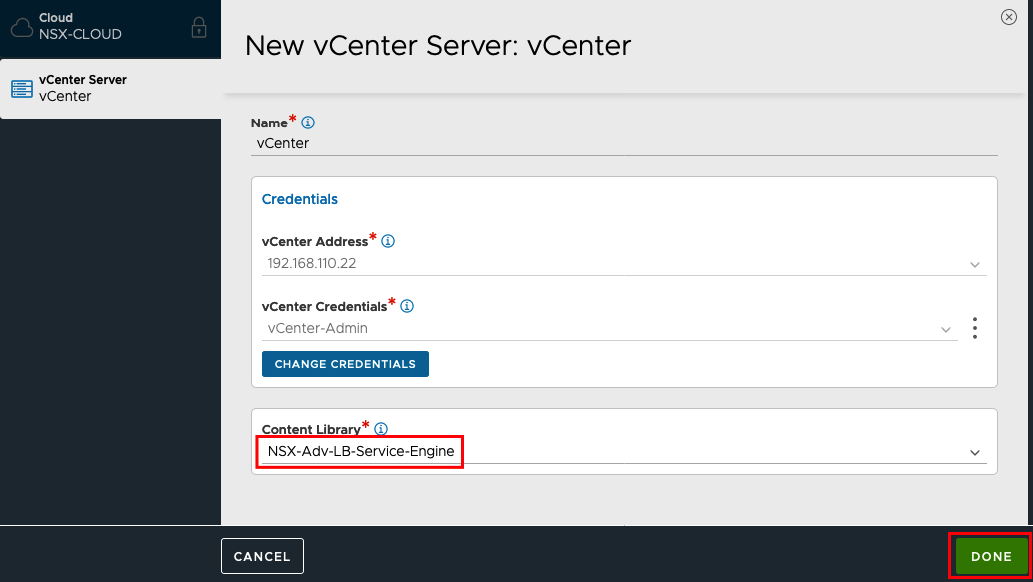1033x582 pixels.
Task: Open info tooltip for vCenter Address
Action: (x=388, y=241)
